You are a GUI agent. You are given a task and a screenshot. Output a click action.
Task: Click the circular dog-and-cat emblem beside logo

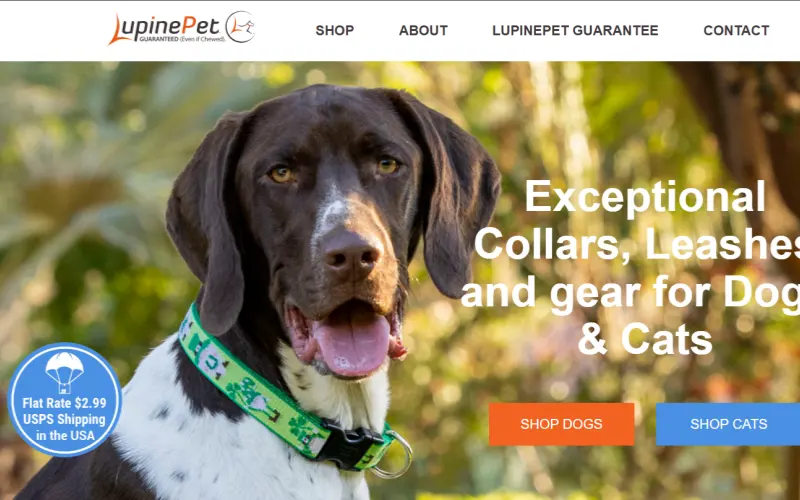pyautogui.click(x=240, y=27)
